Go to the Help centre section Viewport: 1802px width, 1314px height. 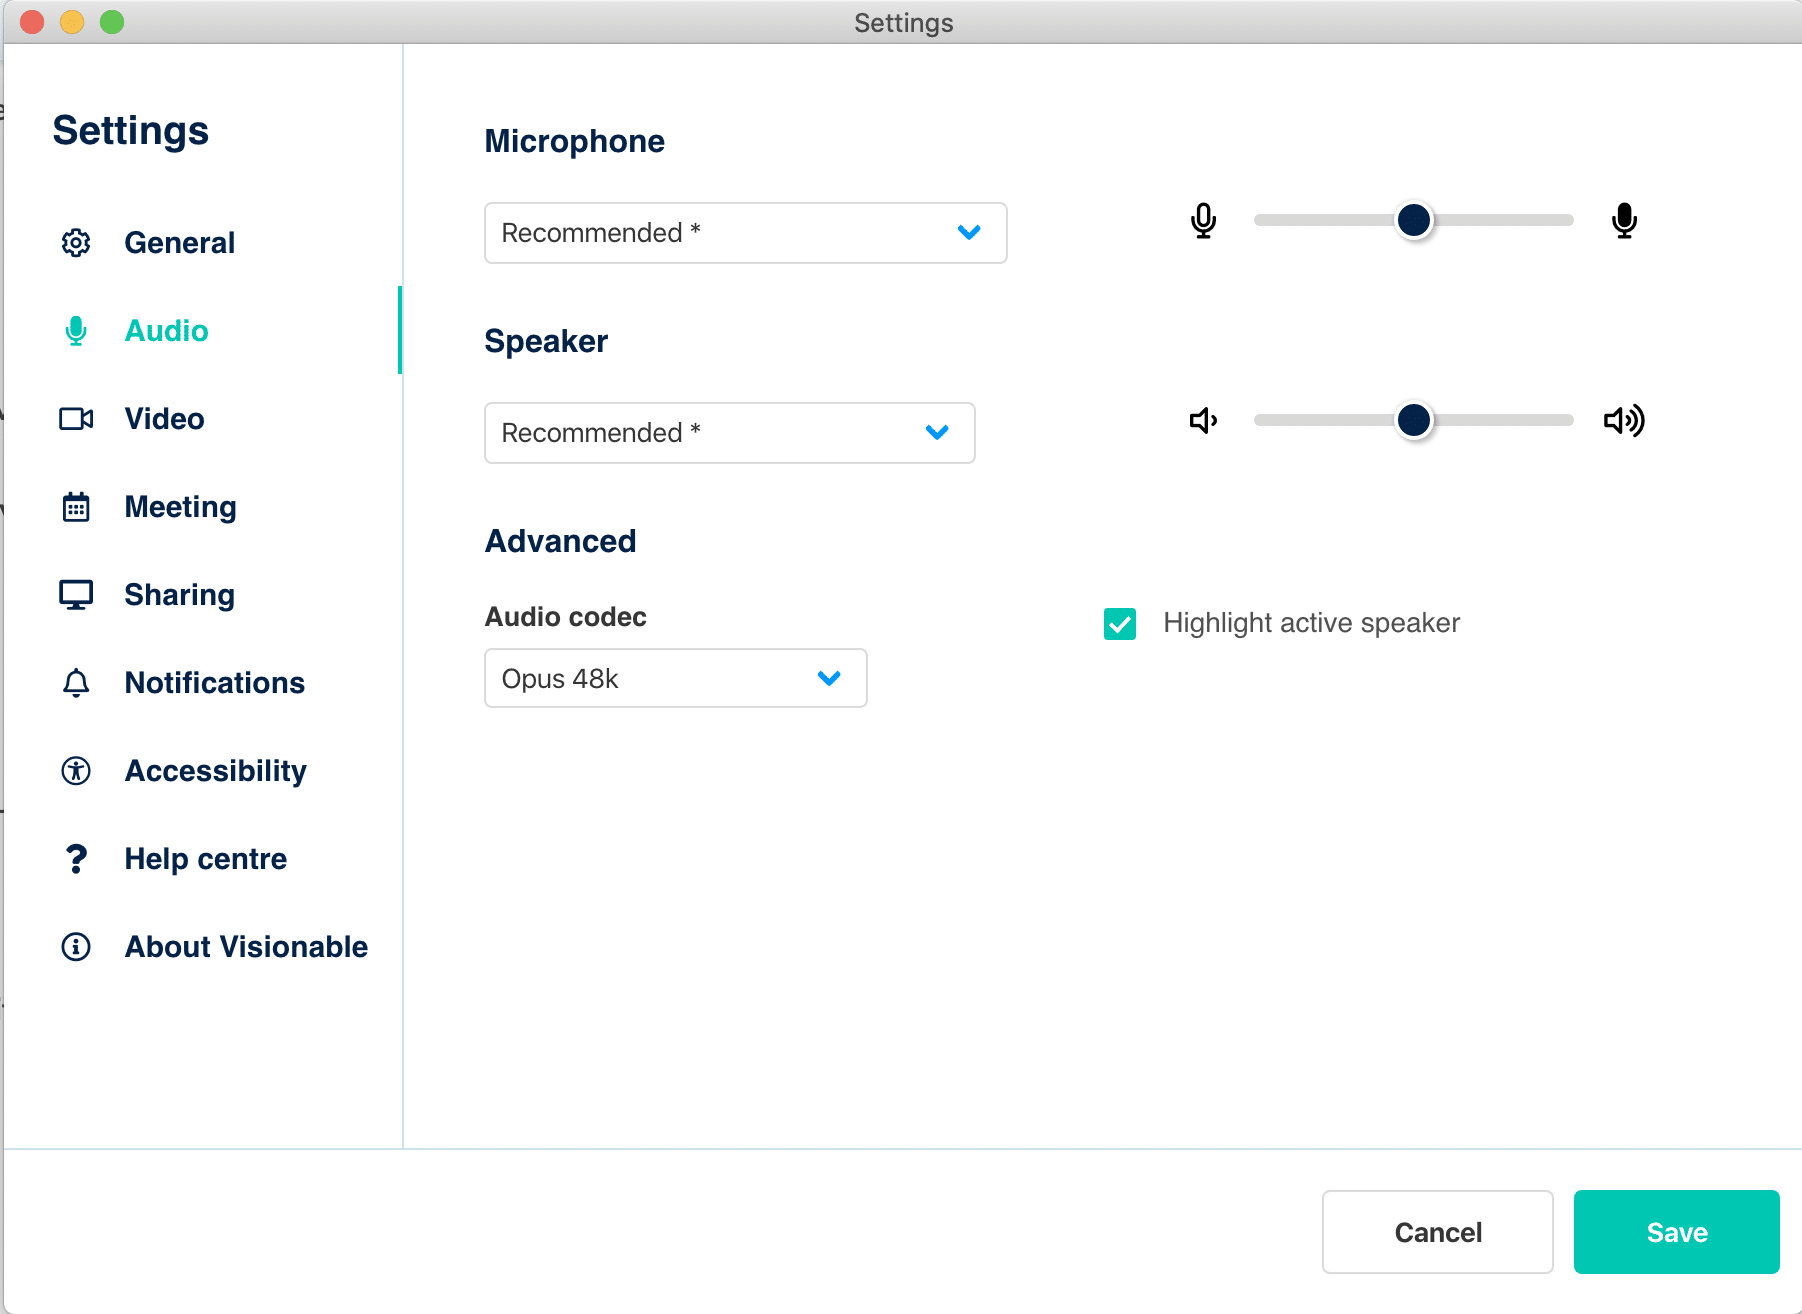(x=205, y=858)
